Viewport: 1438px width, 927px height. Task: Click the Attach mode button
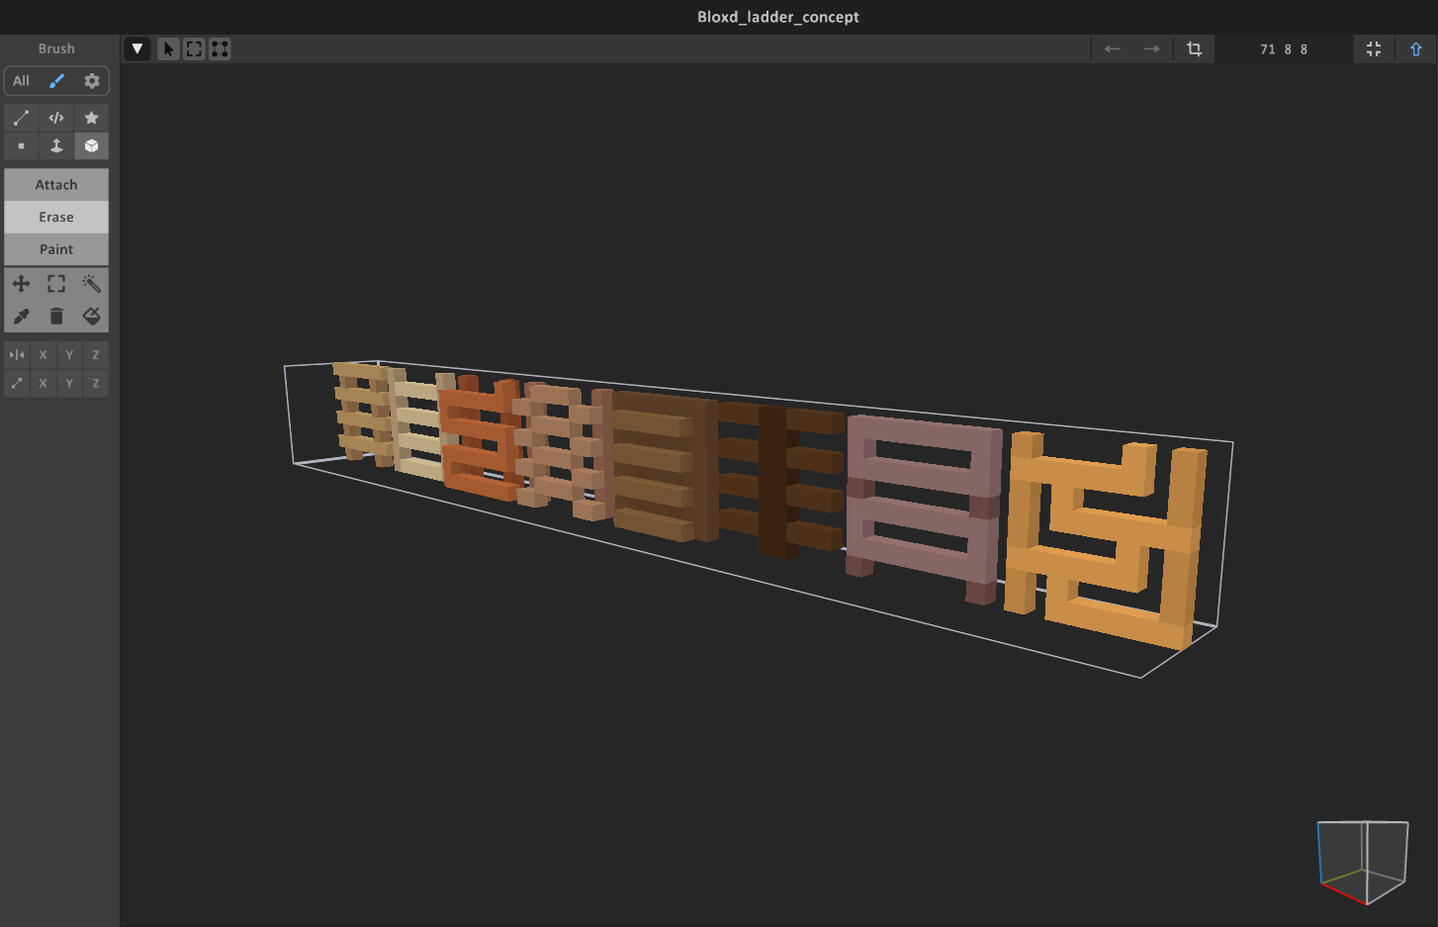tap(56, 185)
